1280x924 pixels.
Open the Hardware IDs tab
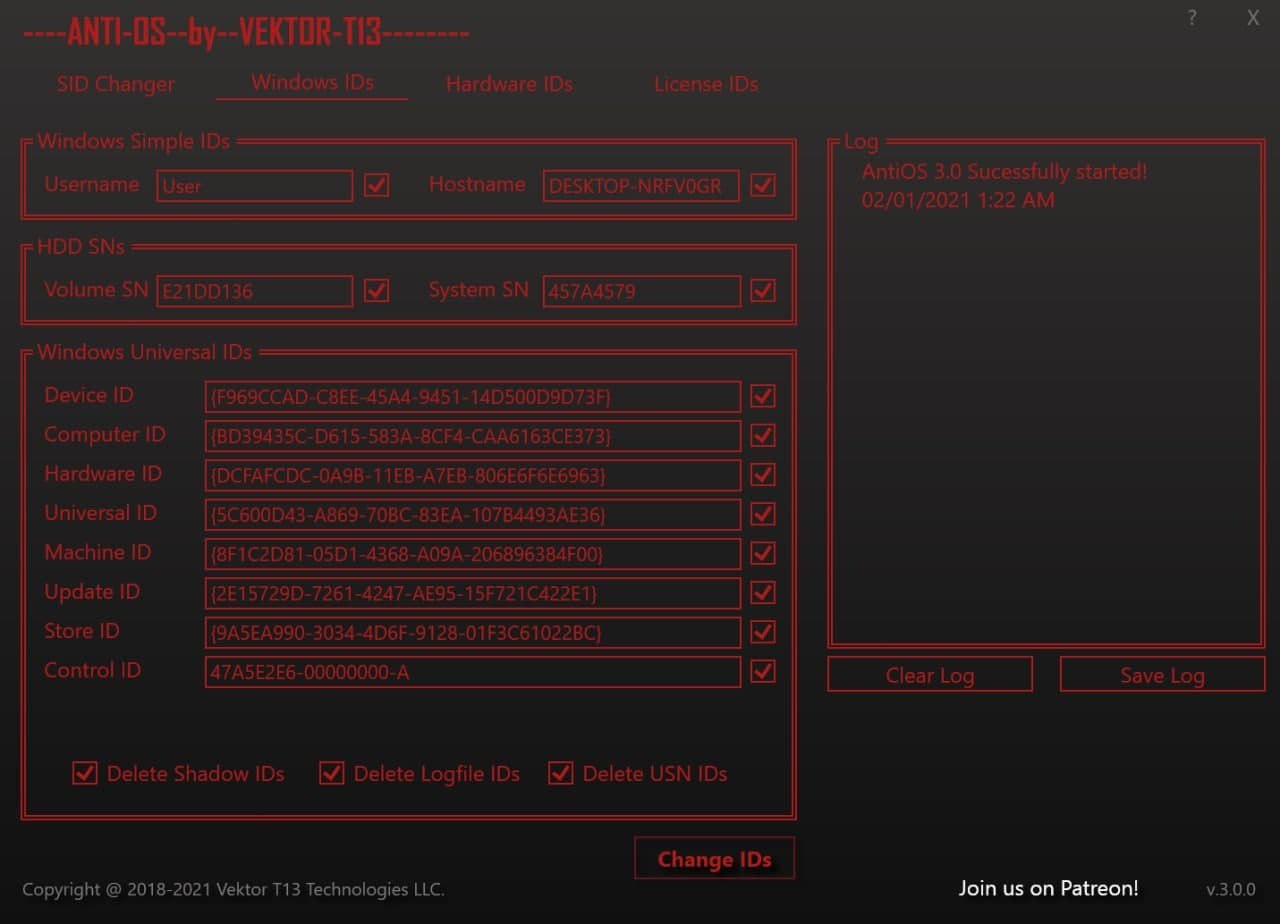click(509, 84)
